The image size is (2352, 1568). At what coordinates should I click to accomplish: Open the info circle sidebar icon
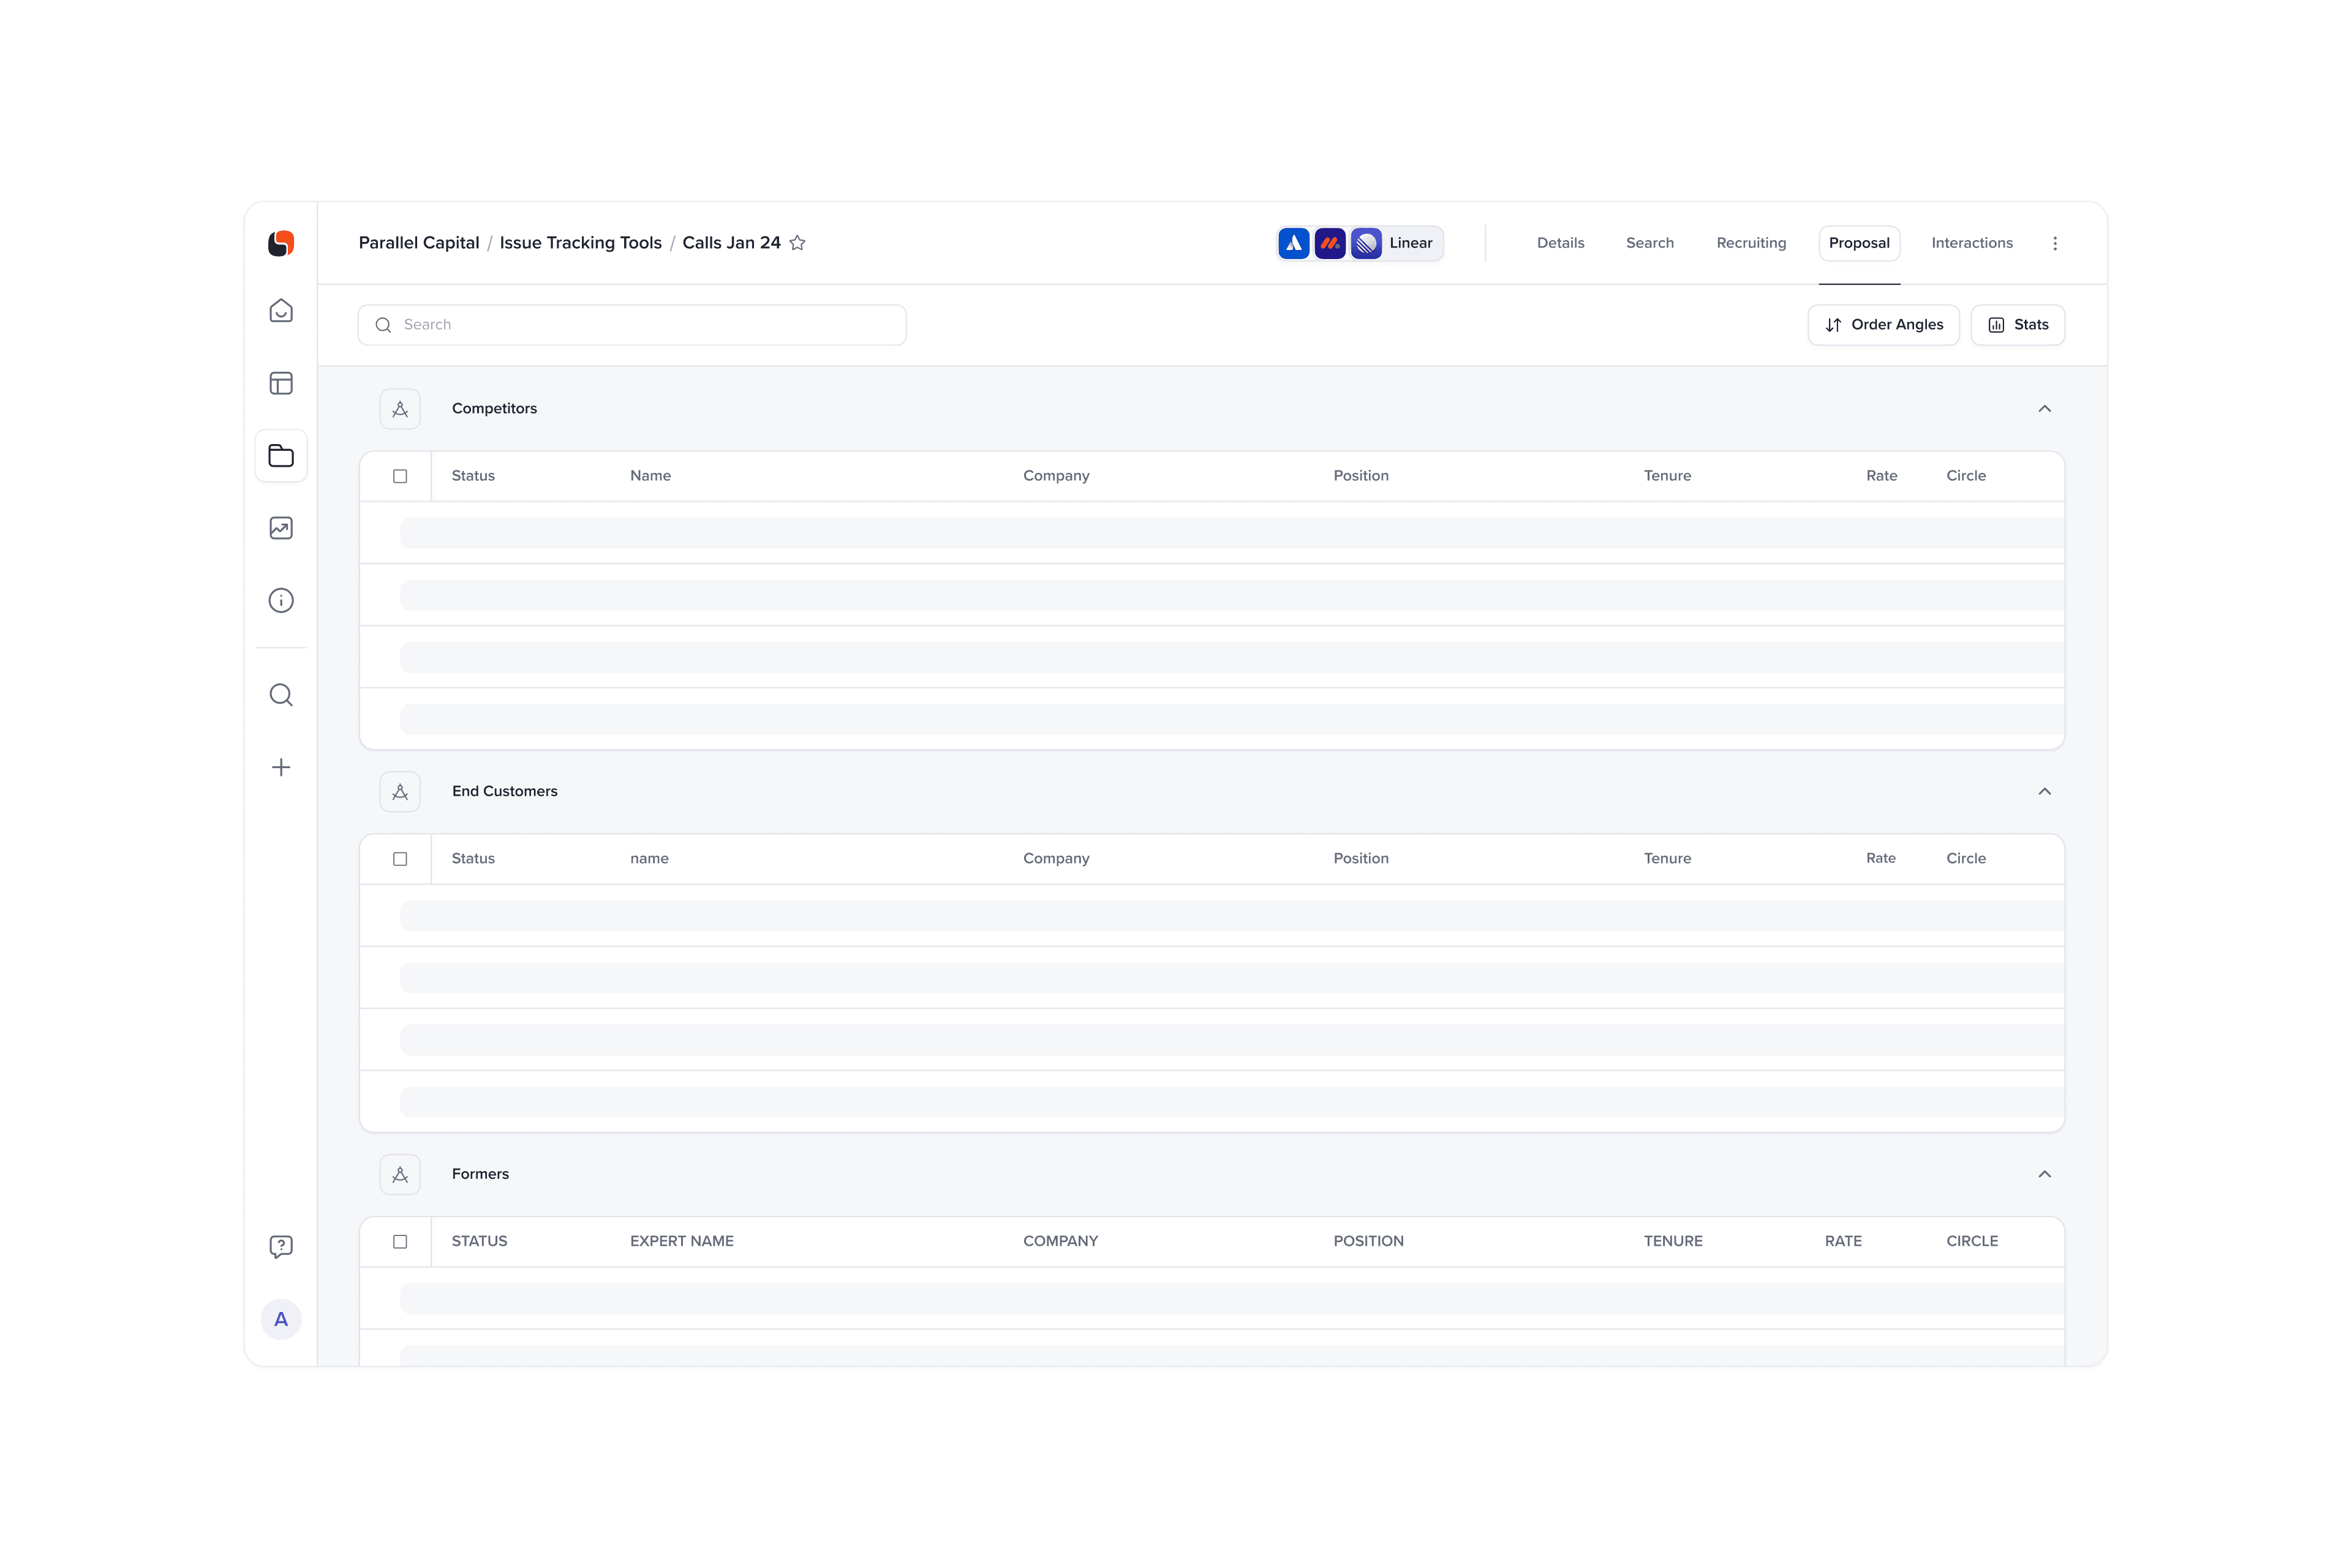click(281, 600)
